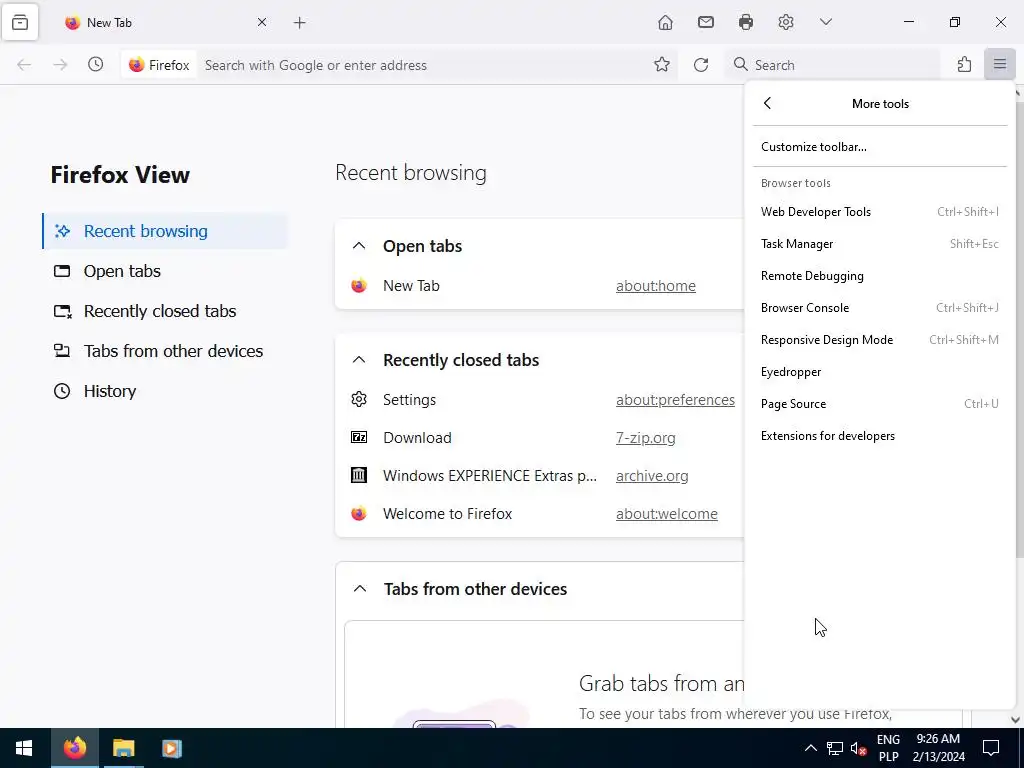This screenshot has width=1024, height=768.
Task: Open the settings gear toolbar icon
Action: (786, 23)
